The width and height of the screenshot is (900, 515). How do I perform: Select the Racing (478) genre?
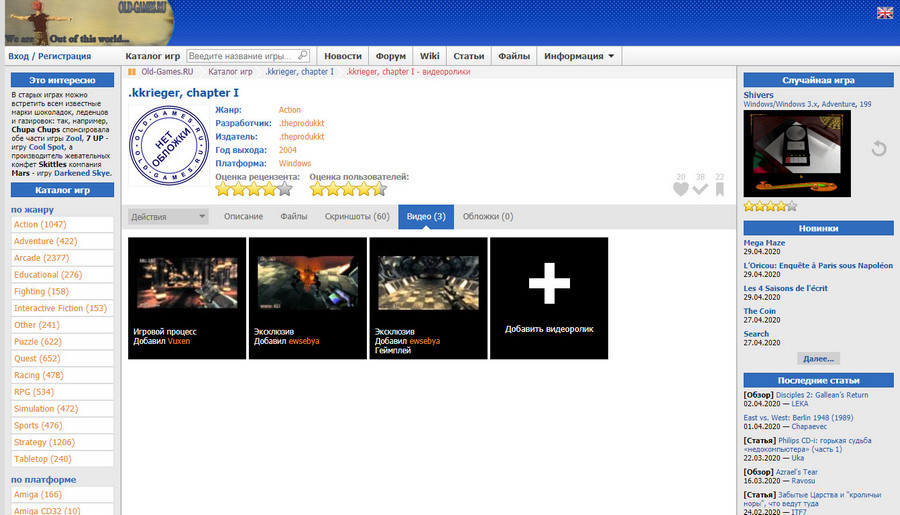pyautogui.click(x=62, y=375)
